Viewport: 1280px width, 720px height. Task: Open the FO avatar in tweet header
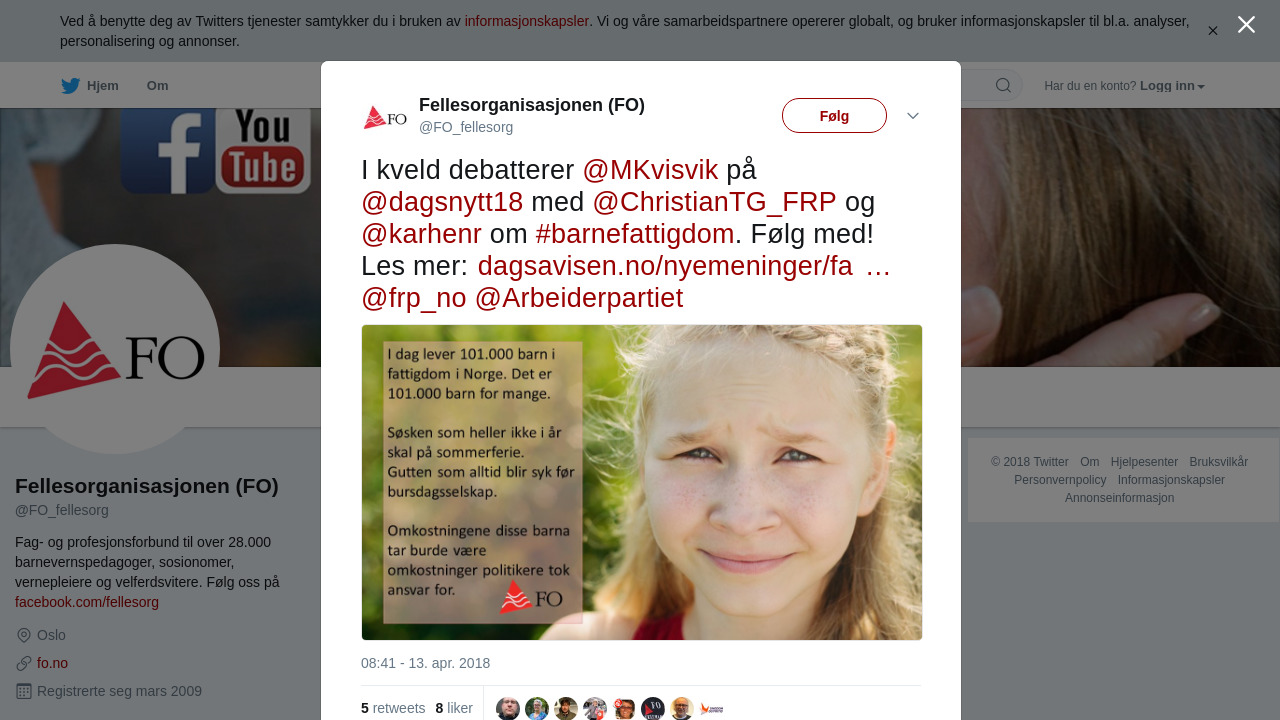(x=385, y=117)
